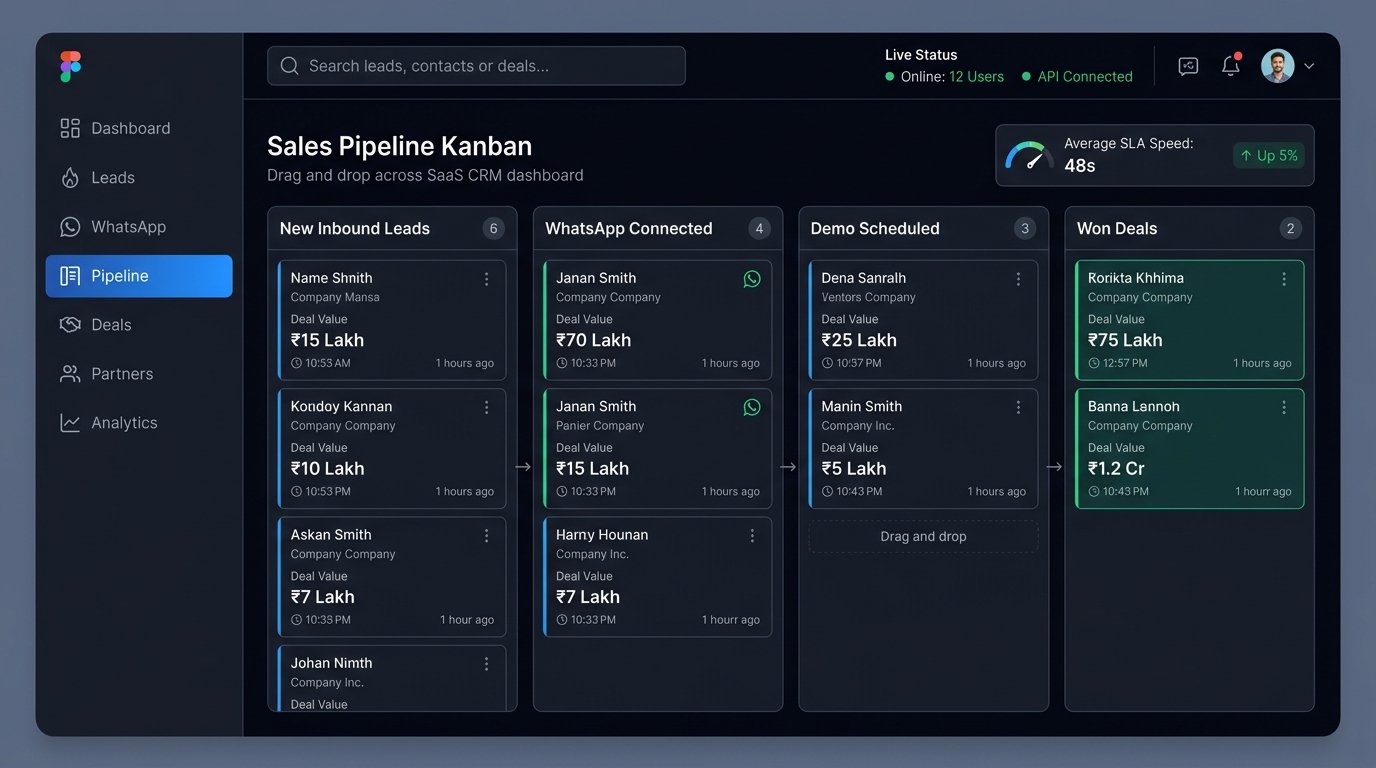Screen dimensions: 1376x768
Task: Open the options menu on the Manin Smith card
Action: 1018,407
